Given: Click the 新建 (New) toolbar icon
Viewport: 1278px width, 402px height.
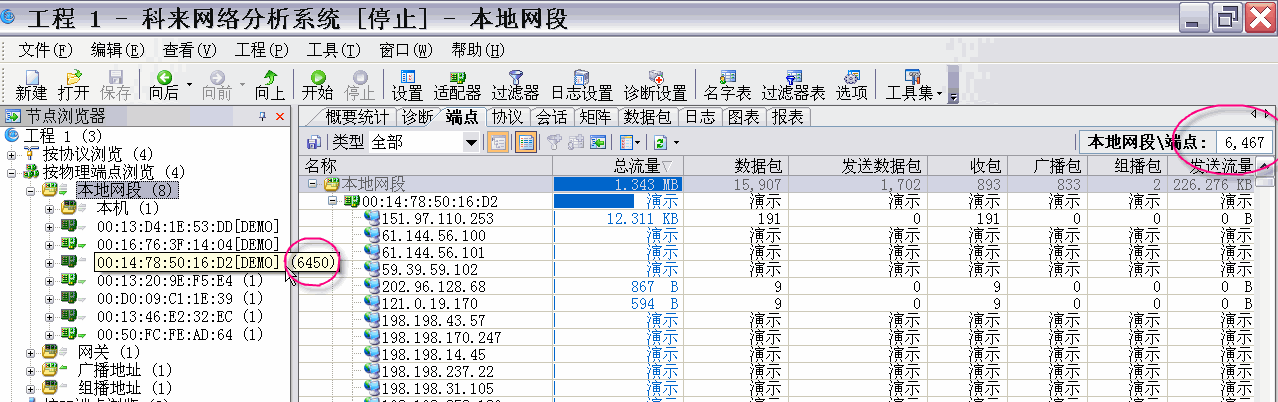Looking at the screenshot, I should click(x=31, y=84).
